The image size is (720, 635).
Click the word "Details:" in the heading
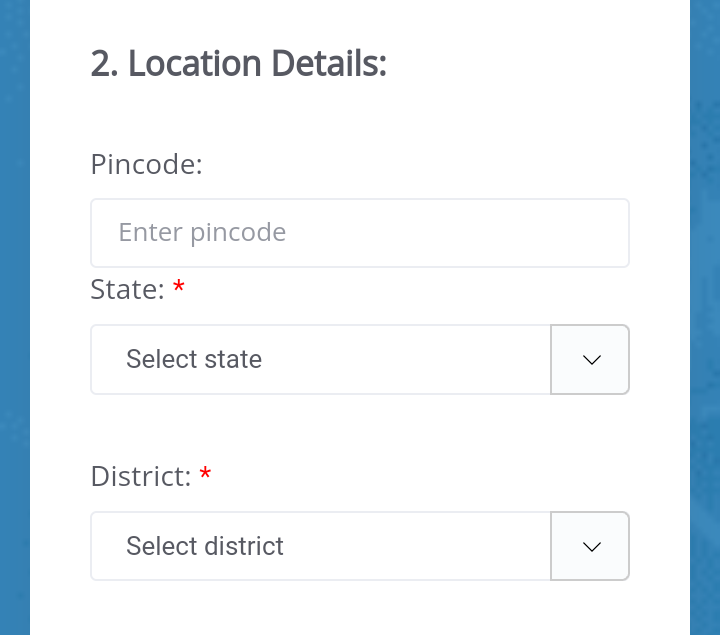pos(328,65)
